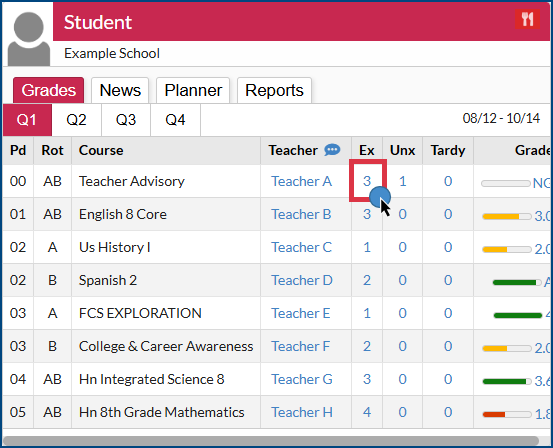This screenshot has height=448, width=553.
Task: Click excused count 3 for Hn Integrated Science 8
Action: pos(367,379)
